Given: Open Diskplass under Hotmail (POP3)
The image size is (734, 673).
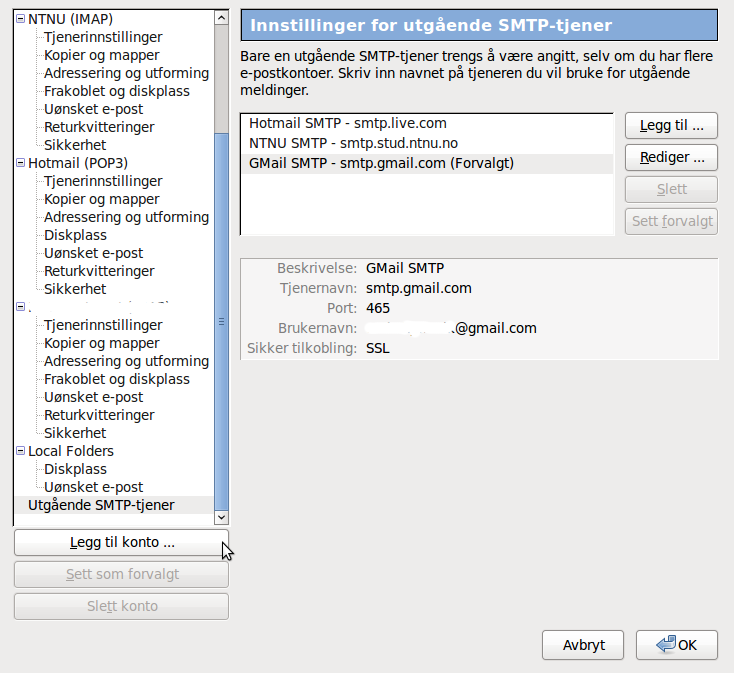Looking at the screenshot, I should [x=75, y=235].
